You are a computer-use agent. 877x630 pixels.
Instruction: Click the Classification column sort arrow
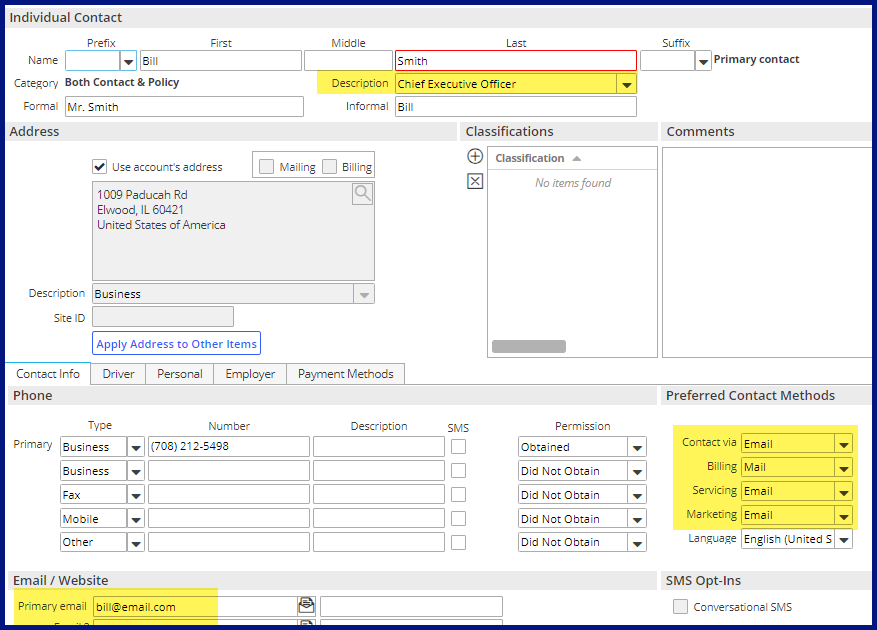pyautogui.click(x=577, y=159)
